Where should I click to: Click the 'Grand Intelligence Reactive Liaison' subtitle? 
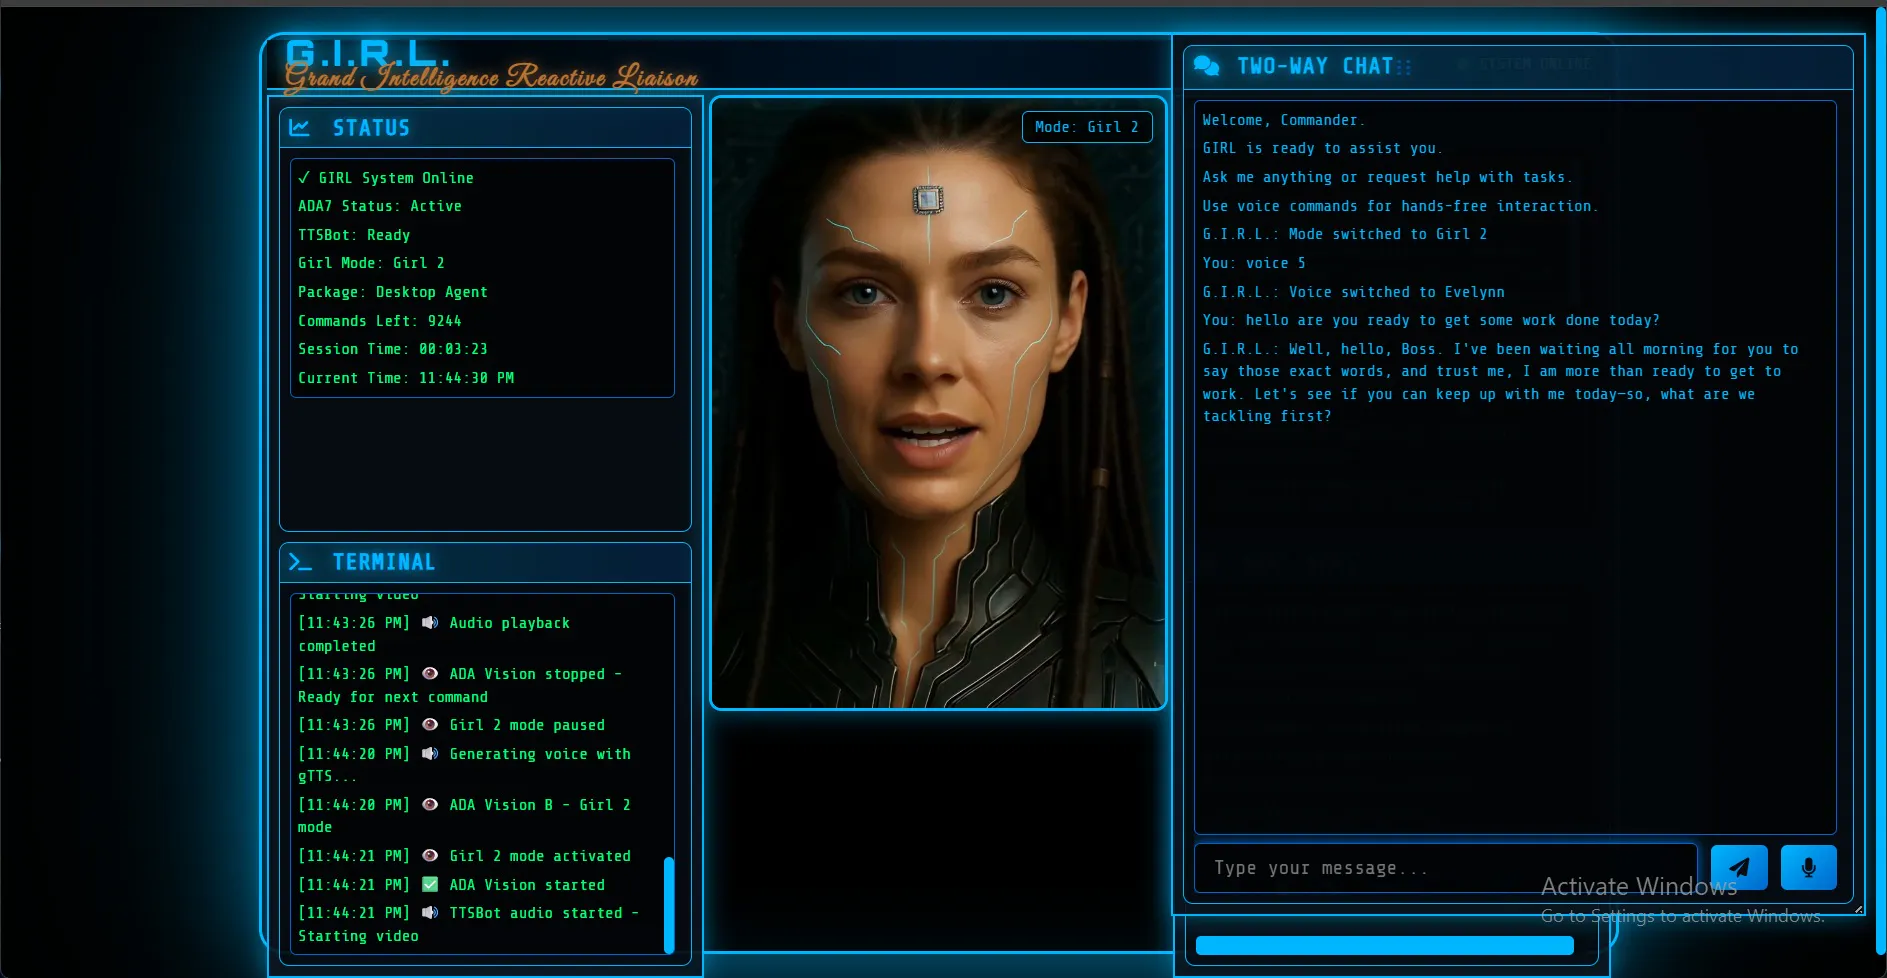click(491, 78)
